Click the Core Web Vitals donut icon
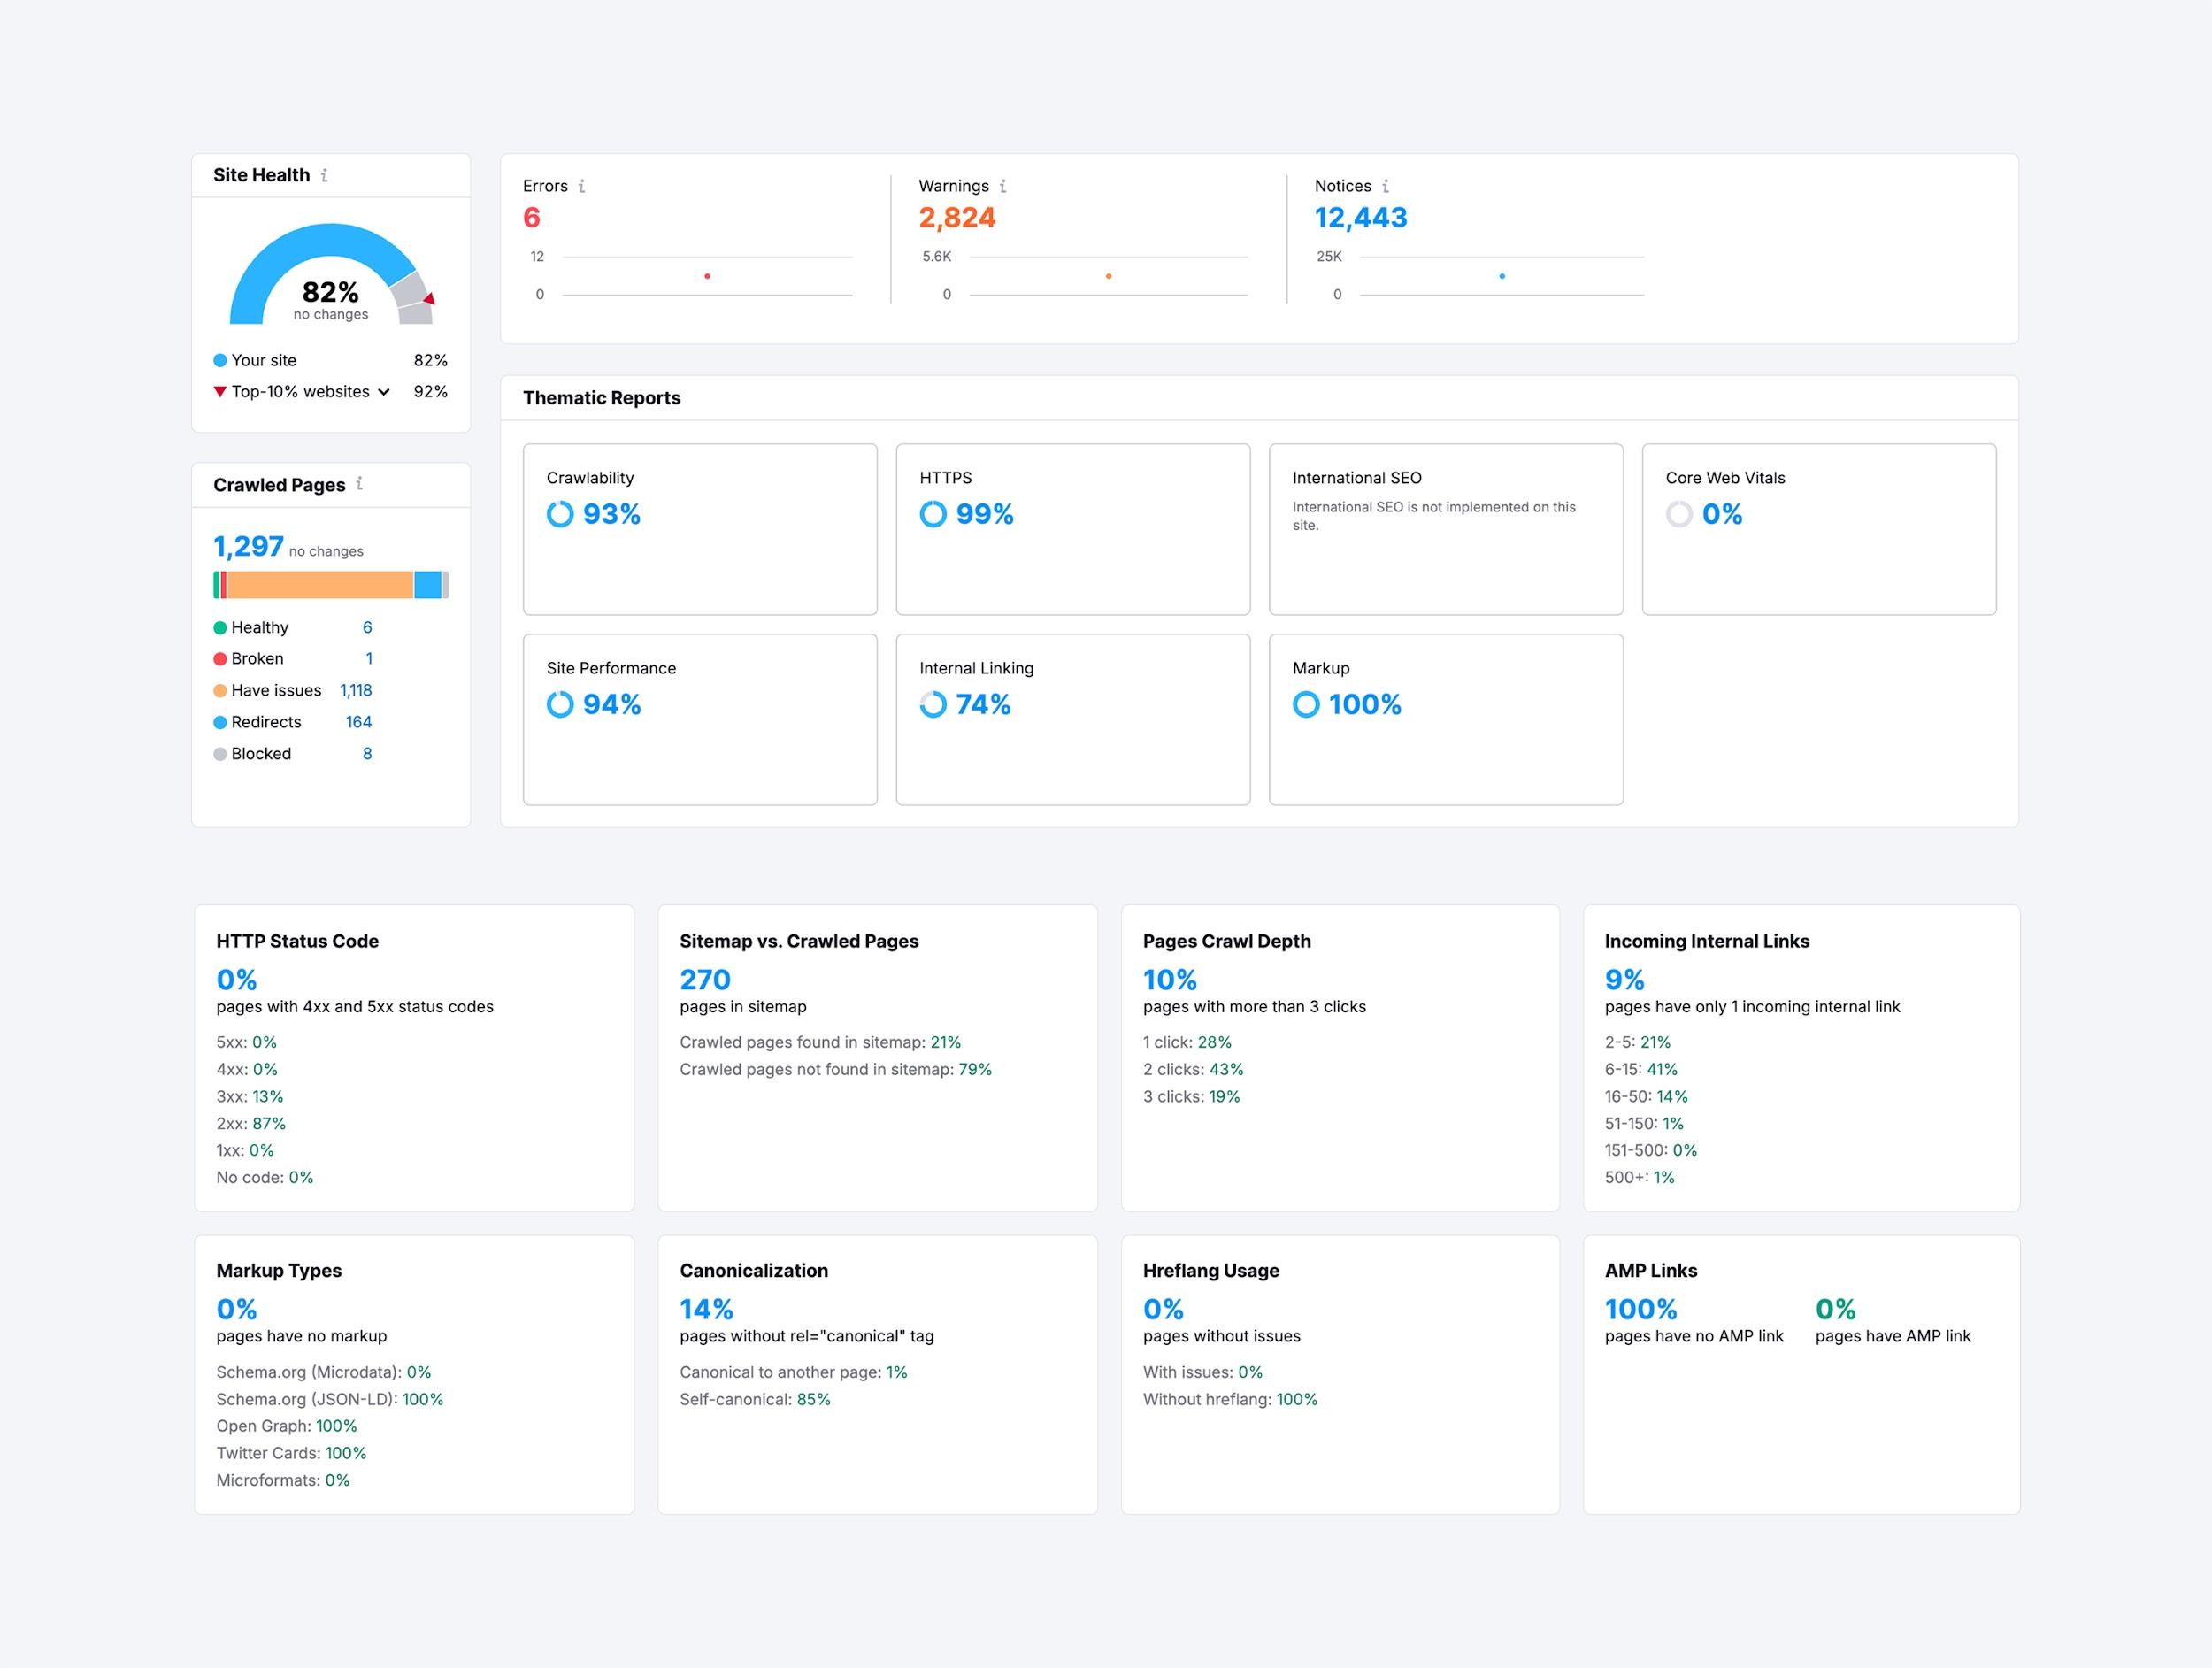The height and width of the screenshot is (1668, 2212). point(1679,514)
